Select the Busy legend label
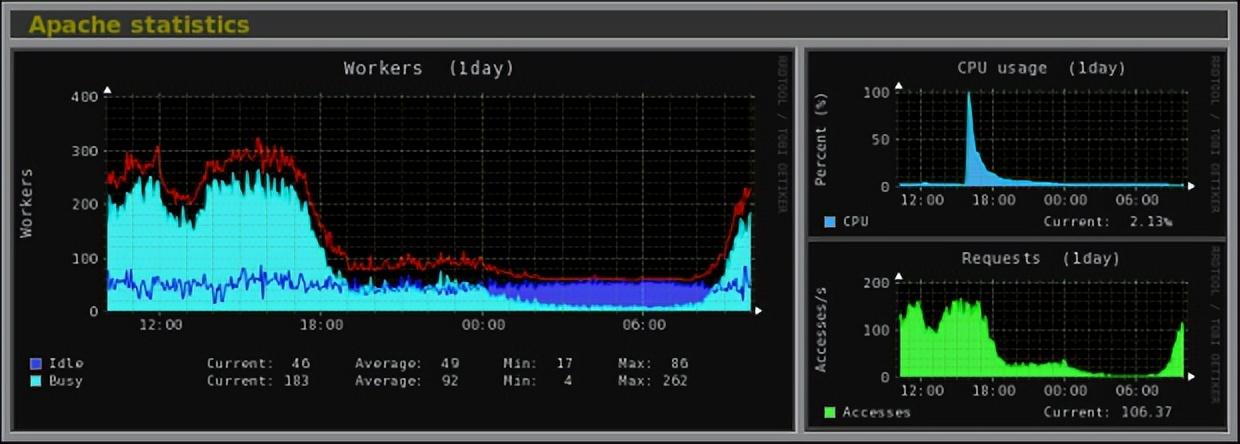 tap(66, 381)
